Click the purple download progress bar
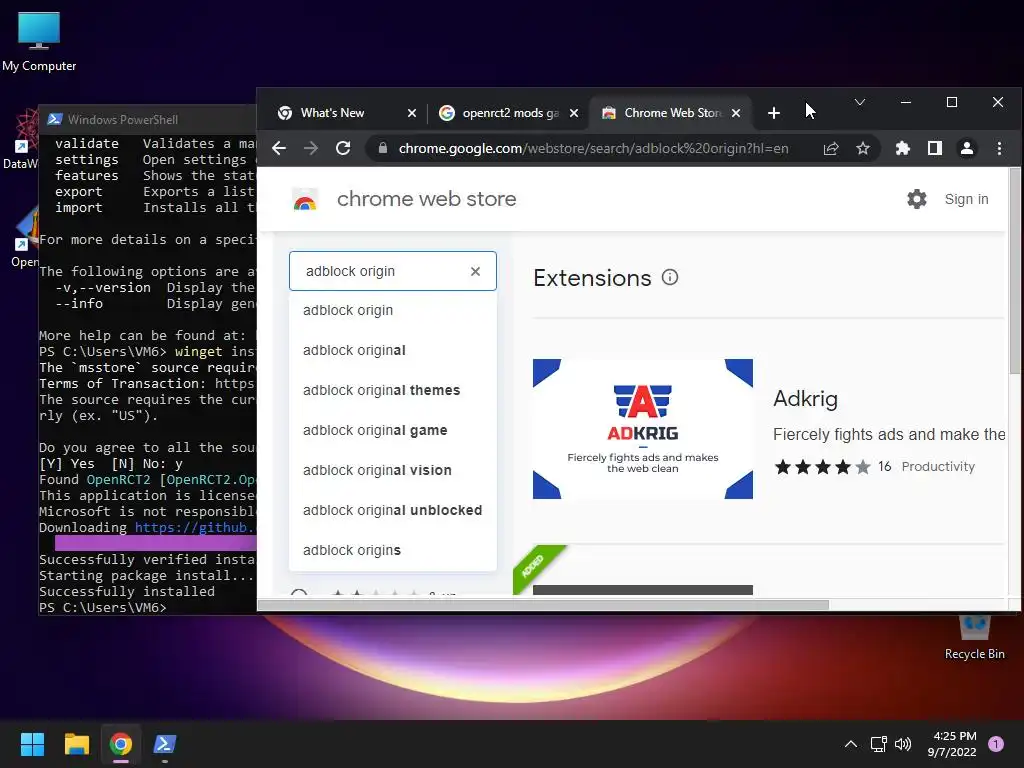The height and width of the screenshot is (768, 1024). pos(155,543)
